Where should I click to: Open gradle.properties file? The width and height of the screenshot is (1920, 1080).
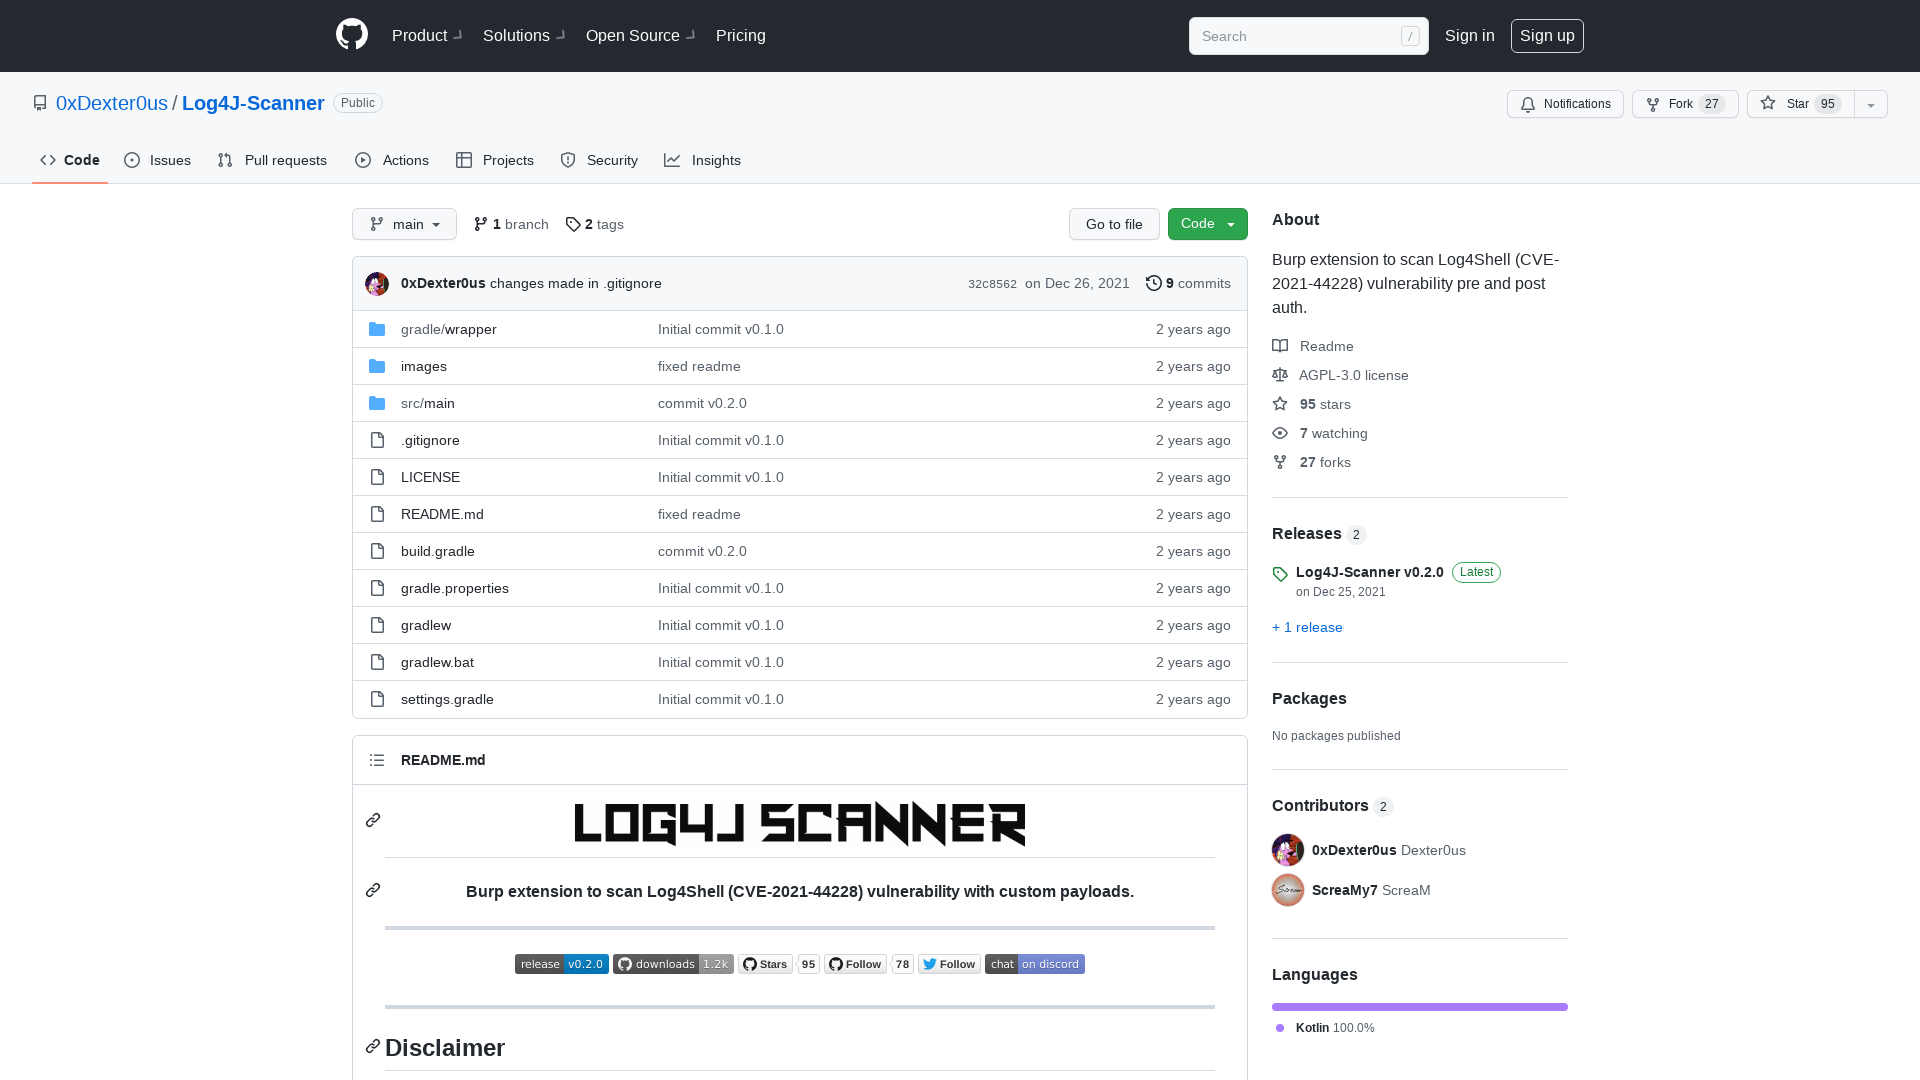pyautogui.click(x=455, y=588)
